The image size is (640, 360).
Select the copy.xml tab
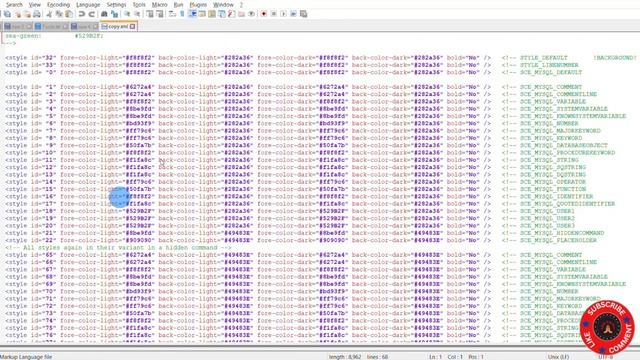(x=118, y=27)
